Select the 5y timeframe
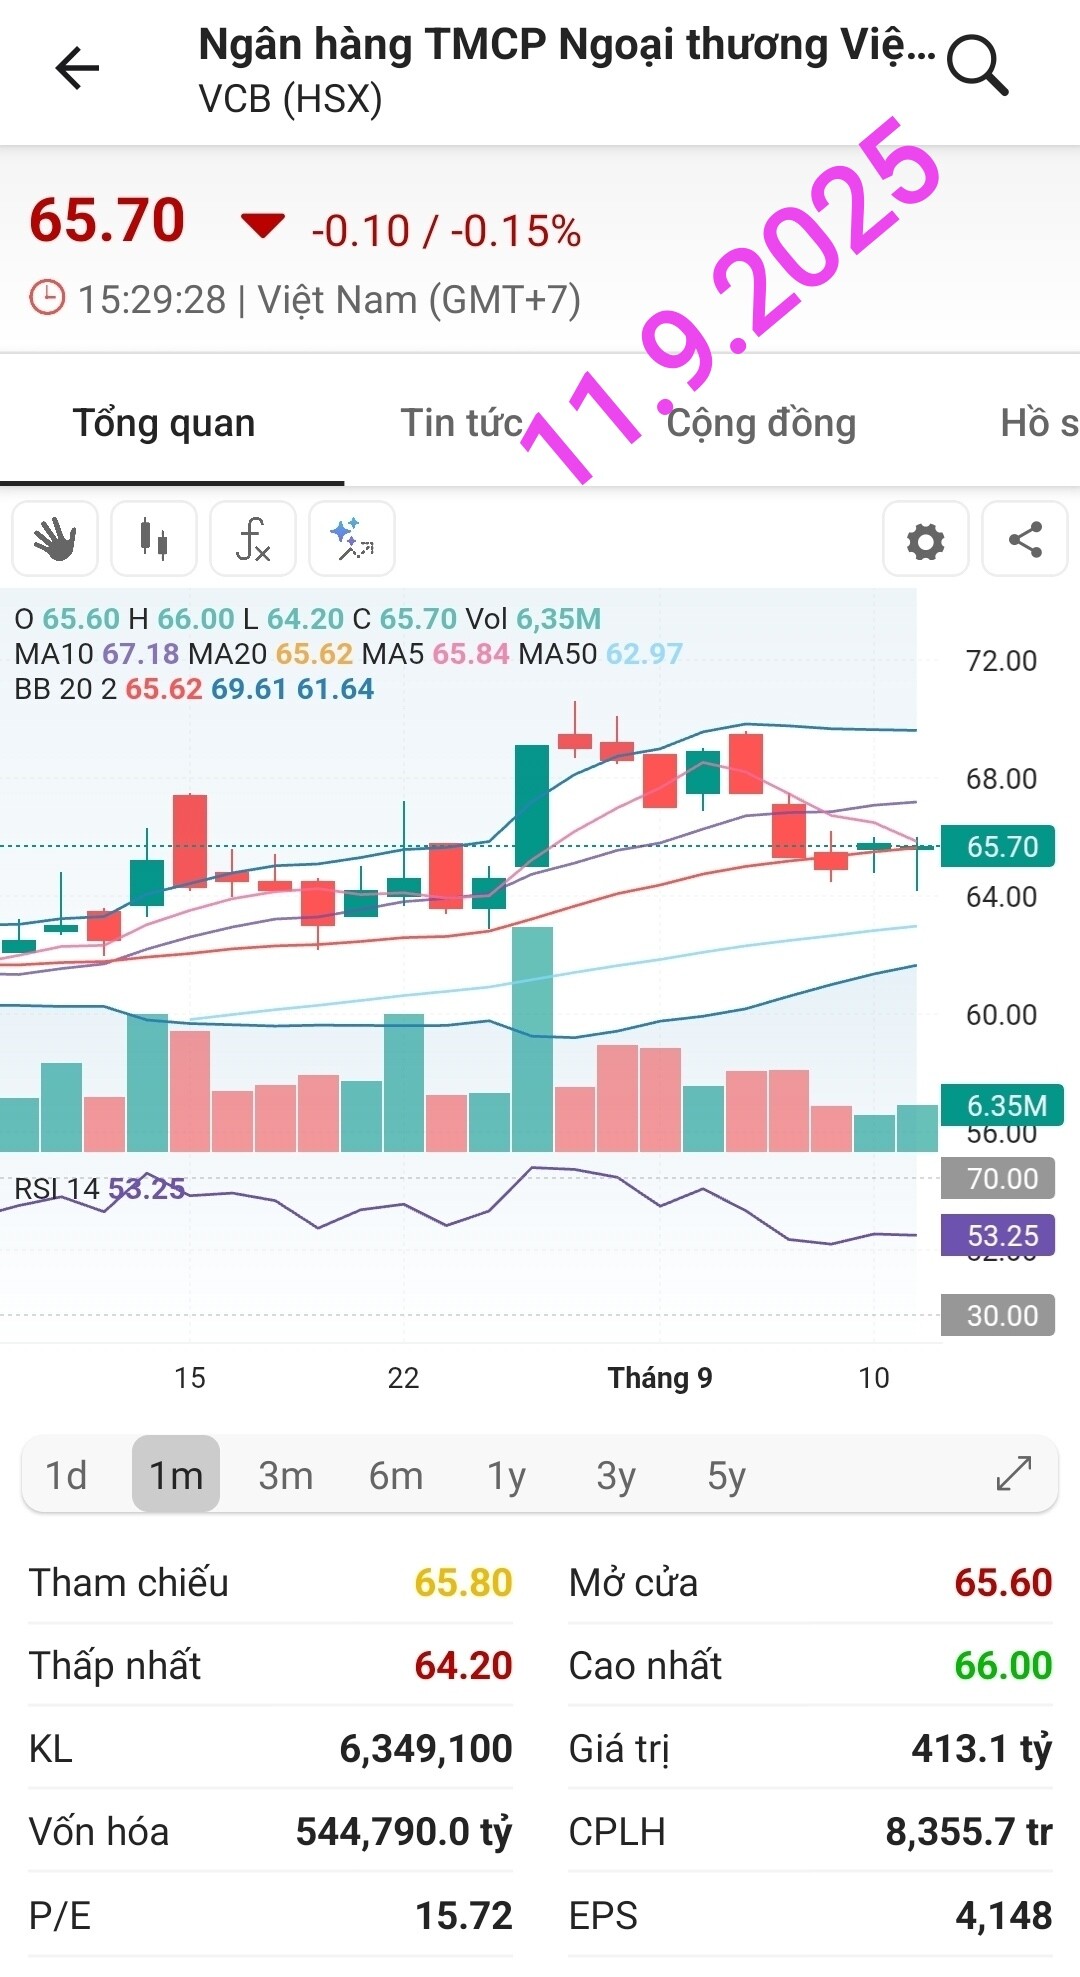Image resolution: width=1080 pixels, height=1977 pixels. (726, 1475)
